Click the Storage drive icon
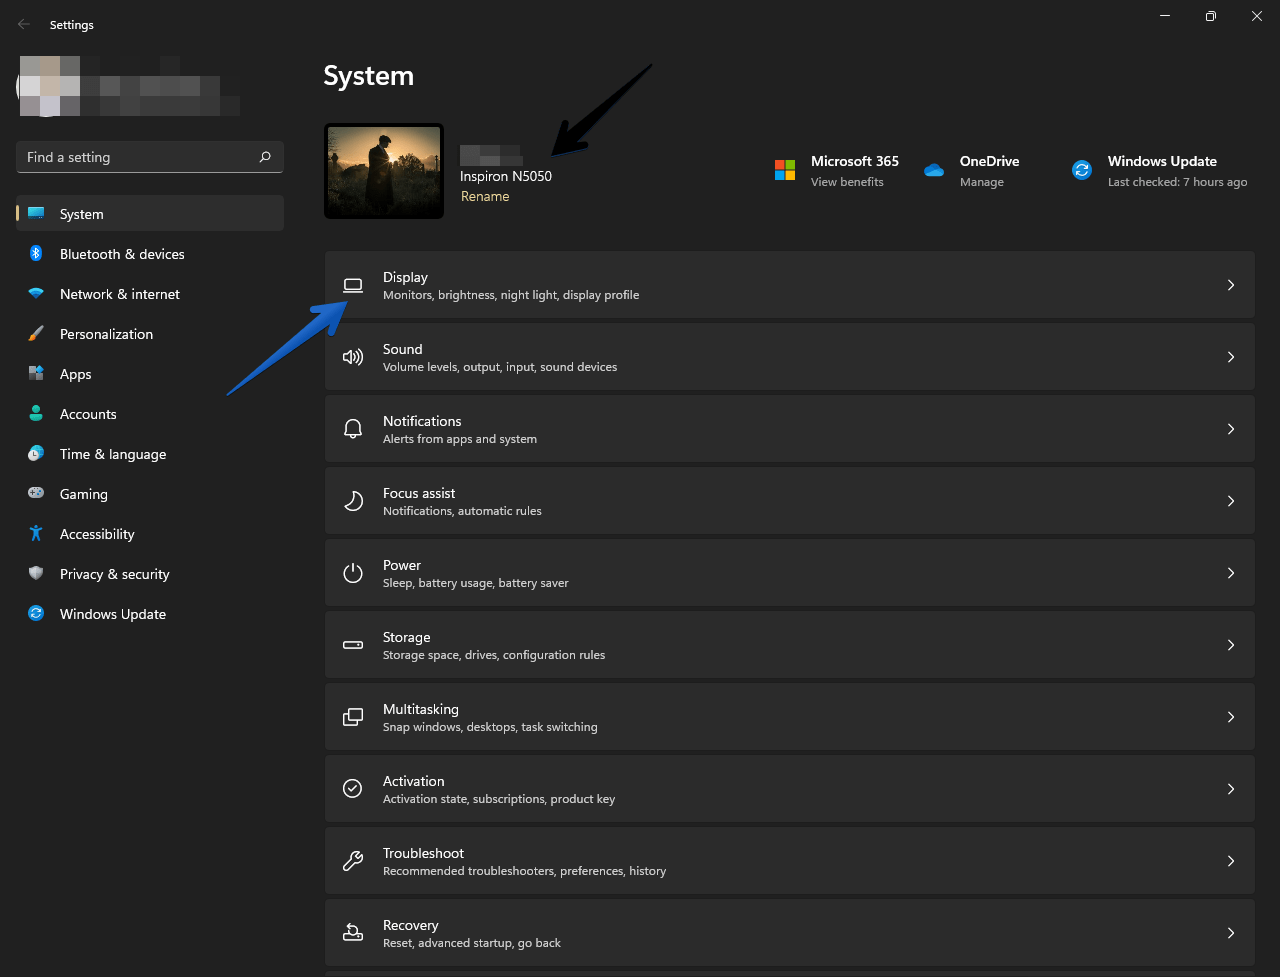The width and height of the screenshot is (1280, 977). pos(353,645)
